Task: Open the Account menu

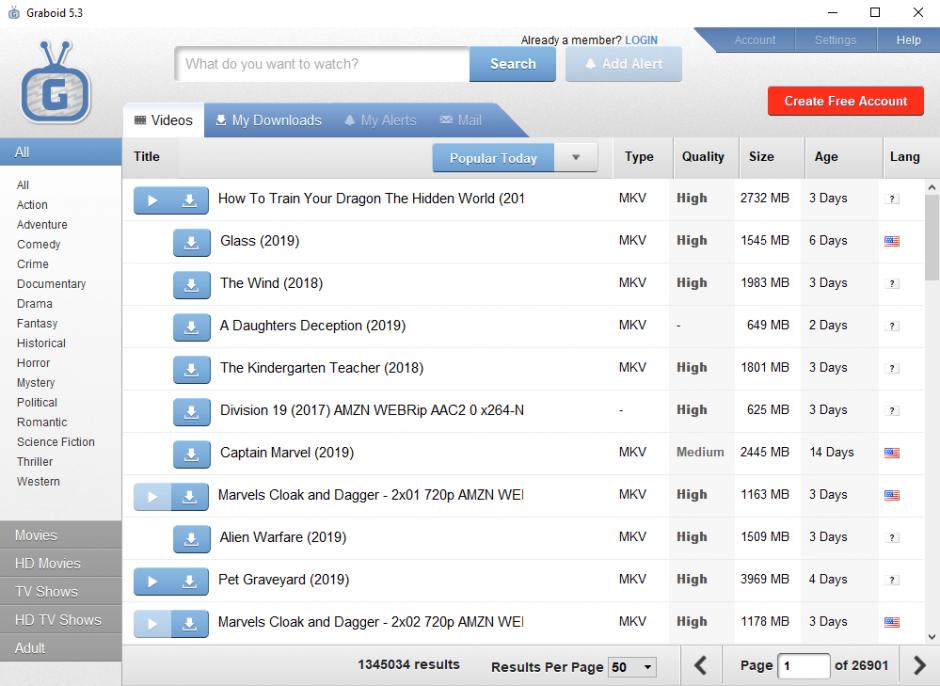Action: 755,40
